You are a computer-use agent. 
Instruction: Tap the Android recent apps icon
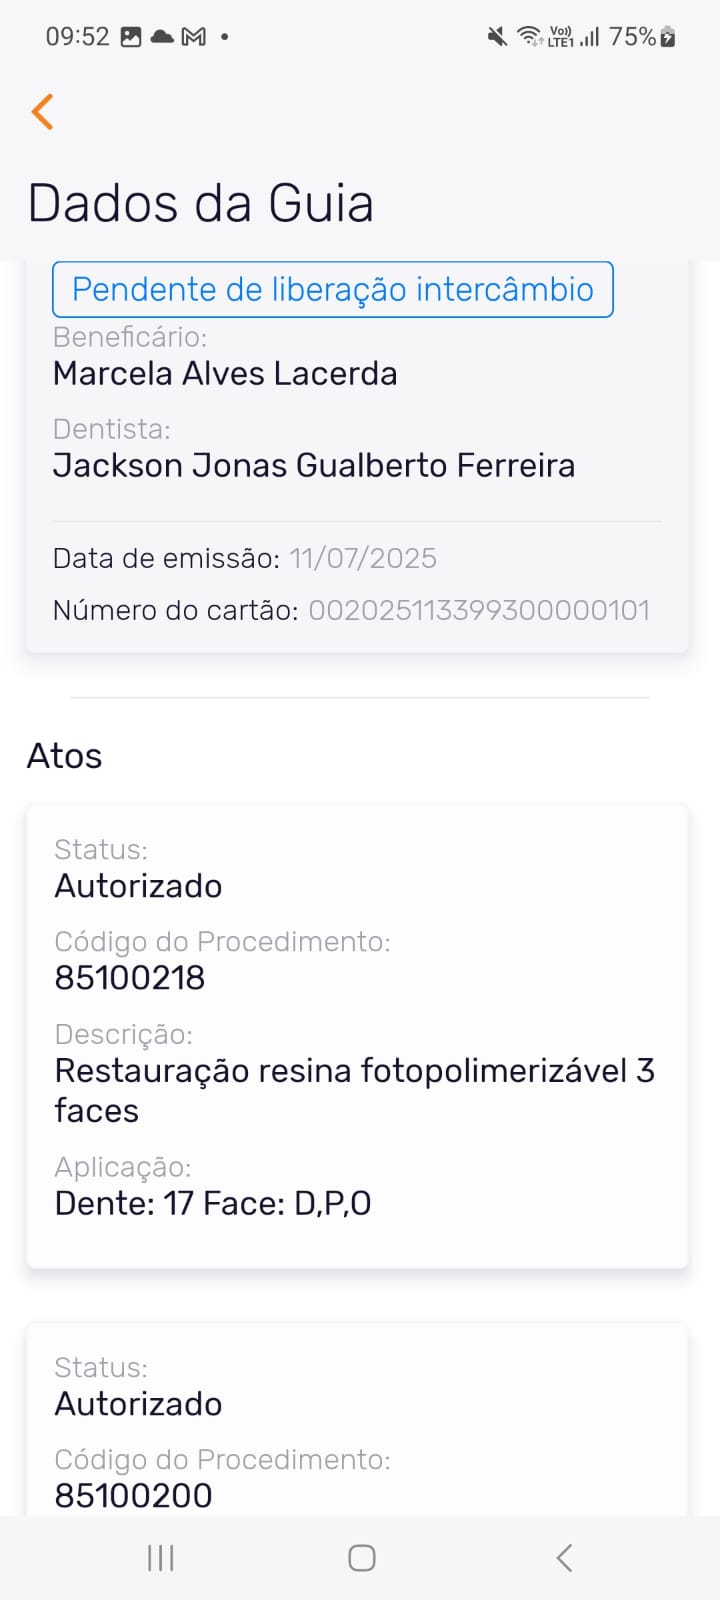tap(160, 1557)
